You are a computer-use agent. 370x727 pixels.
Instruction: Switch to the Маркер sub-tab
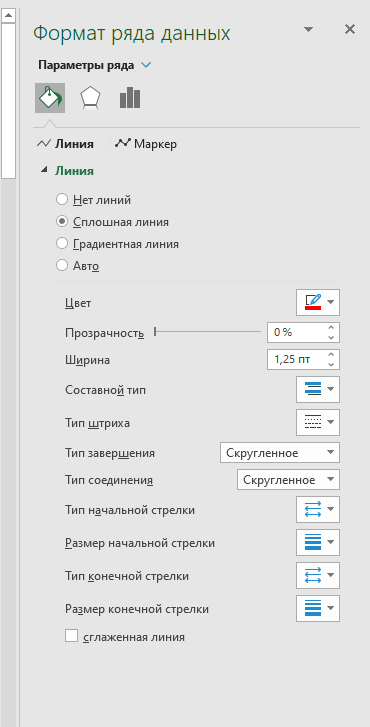point(146,144)
